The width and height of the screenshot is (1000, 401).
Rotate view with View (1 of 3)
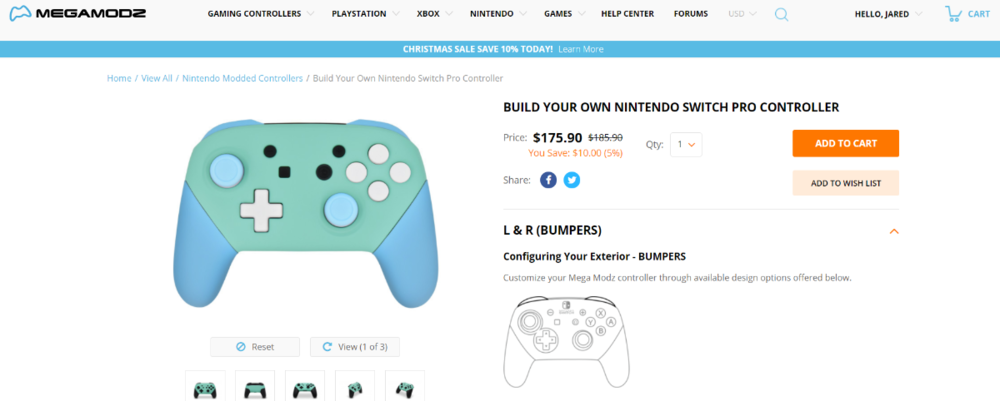(x=354, y=347)
